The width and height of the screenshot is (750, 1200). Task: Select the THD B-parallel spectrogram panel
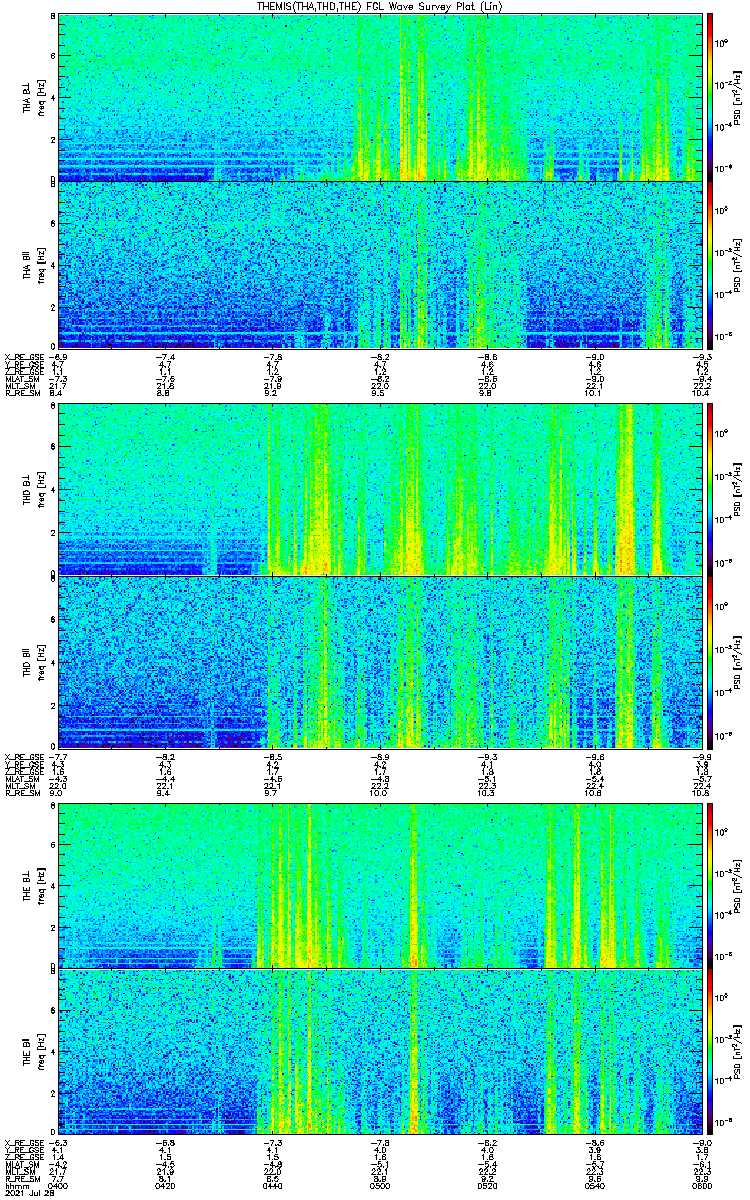[379, 662]
